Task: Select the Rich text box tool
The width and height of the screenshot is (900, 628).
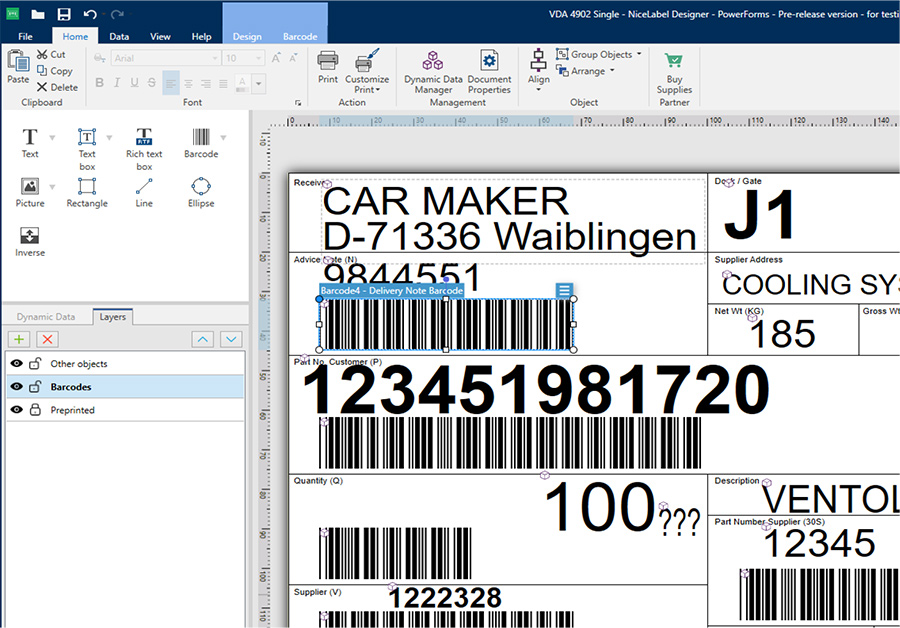Action: 144,149
